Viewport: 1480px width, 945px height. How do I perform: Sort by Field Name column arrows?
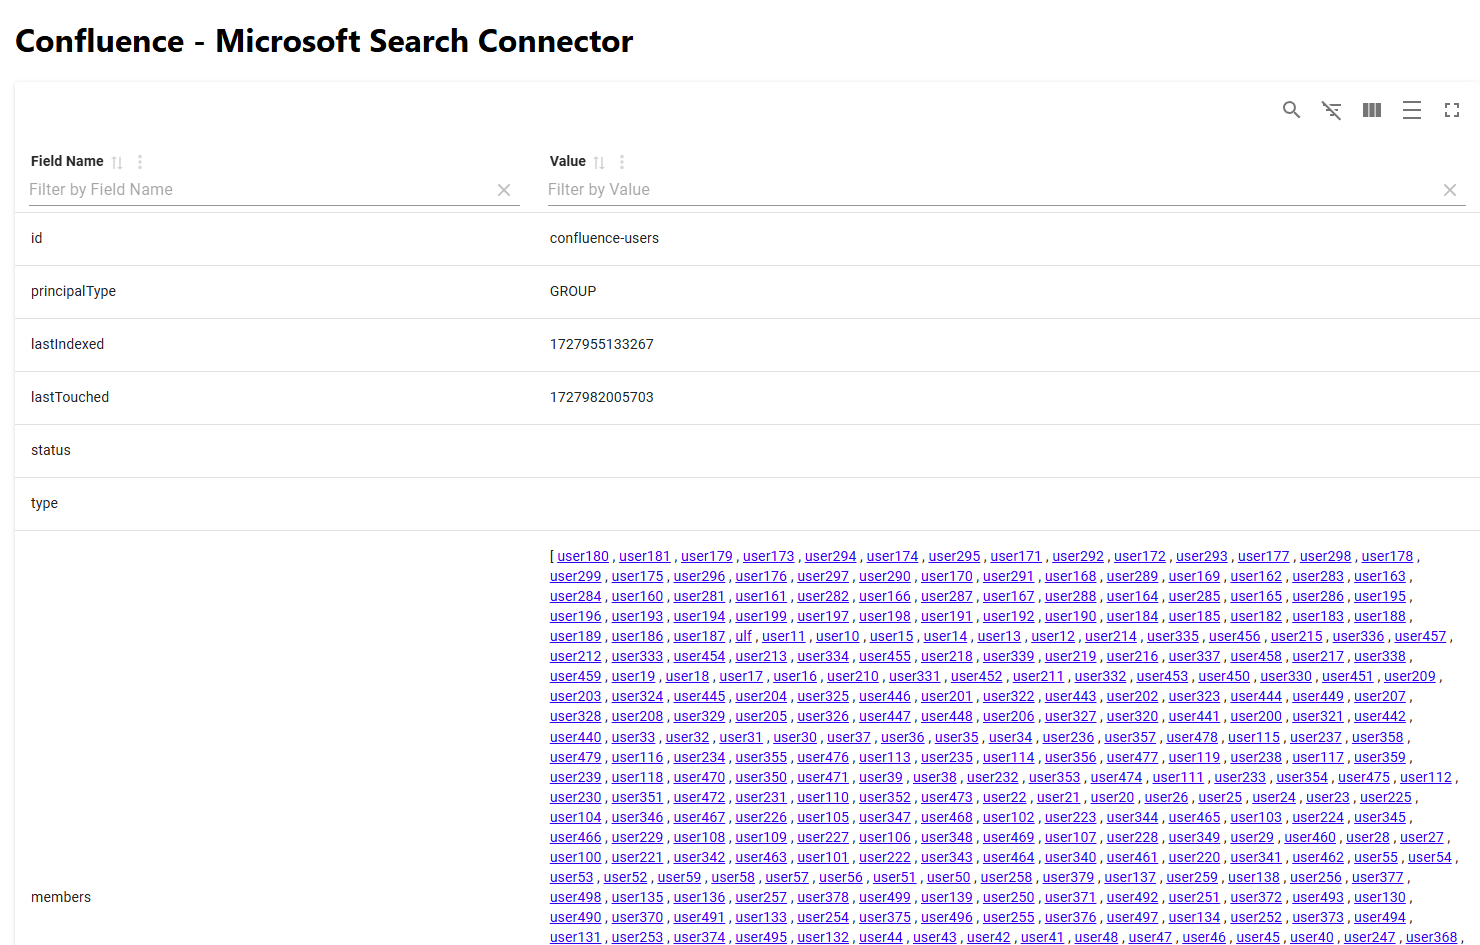point(117,162)
